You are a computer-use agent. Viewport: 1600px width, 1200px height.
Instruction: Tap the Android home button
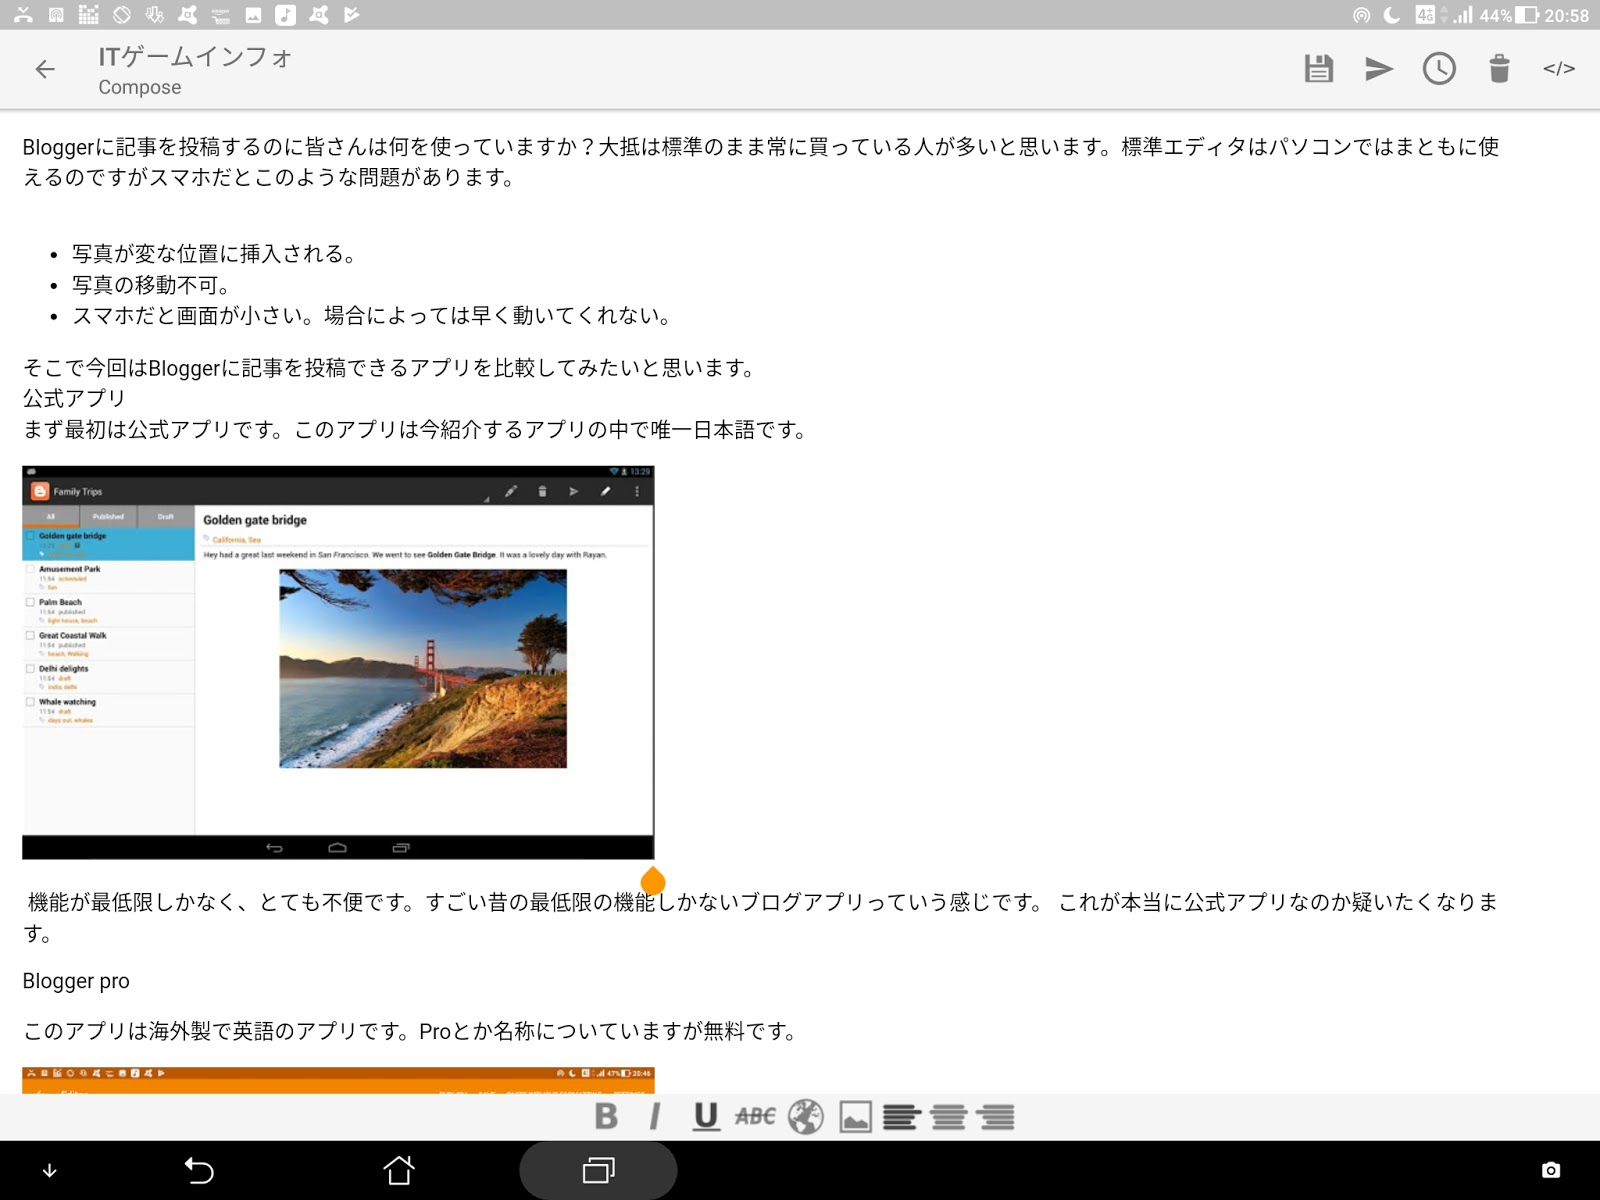[x=399, y=1170]
